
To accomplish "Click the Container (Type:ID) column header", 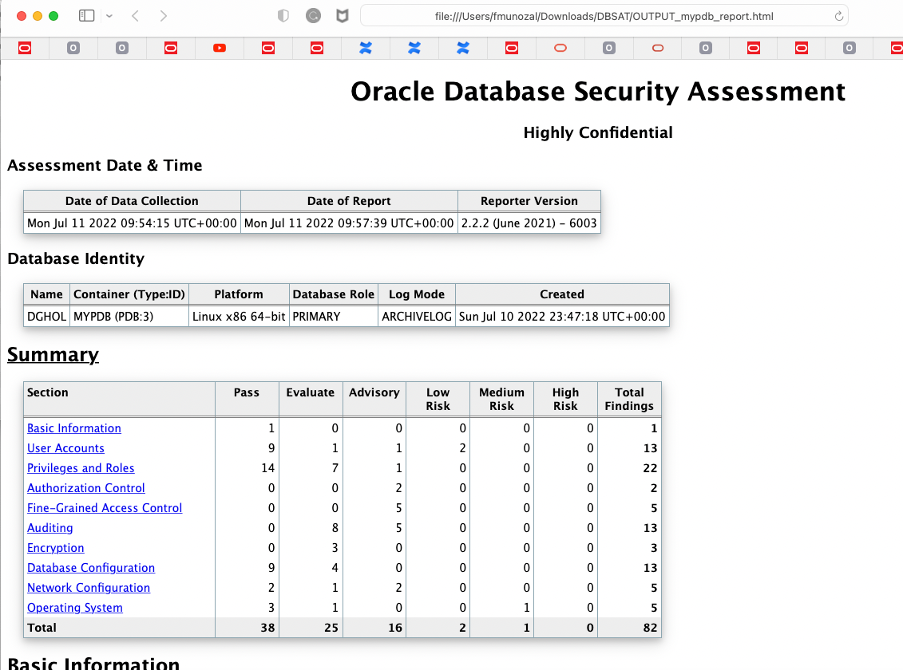I will [x=129, y=295].
